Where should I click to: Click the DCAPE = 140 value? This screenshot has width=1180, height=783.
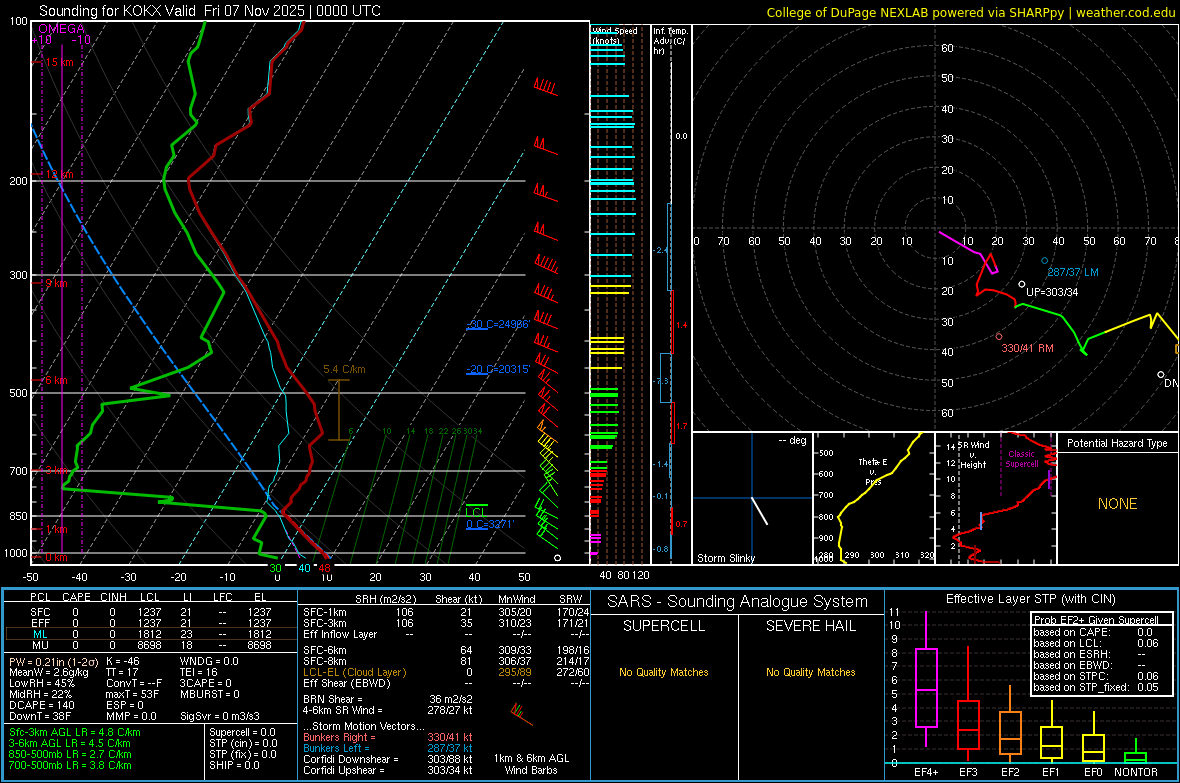point(42,705)
